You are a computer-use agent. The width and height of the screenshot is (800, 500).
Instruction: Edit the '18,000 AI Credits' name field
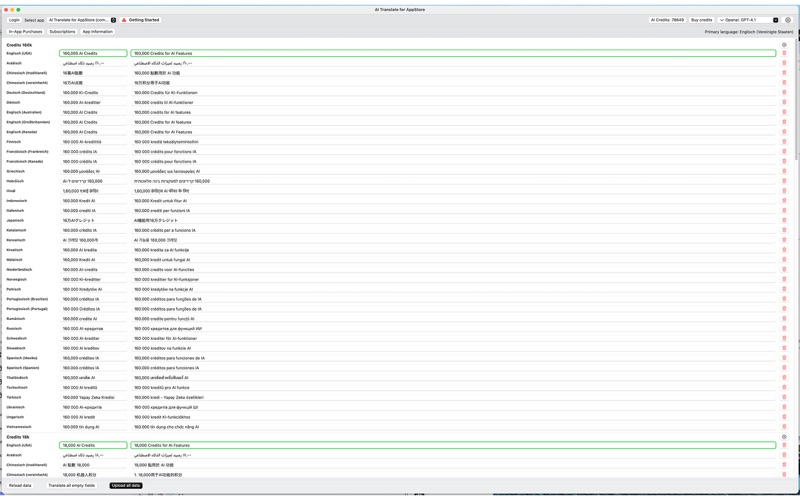coord(93,445)
